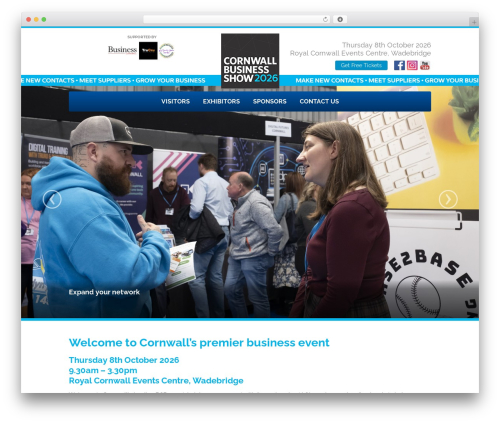Click the circular sponsor logo
Viewport: 500px width, 423px height.
click(166, 51)
